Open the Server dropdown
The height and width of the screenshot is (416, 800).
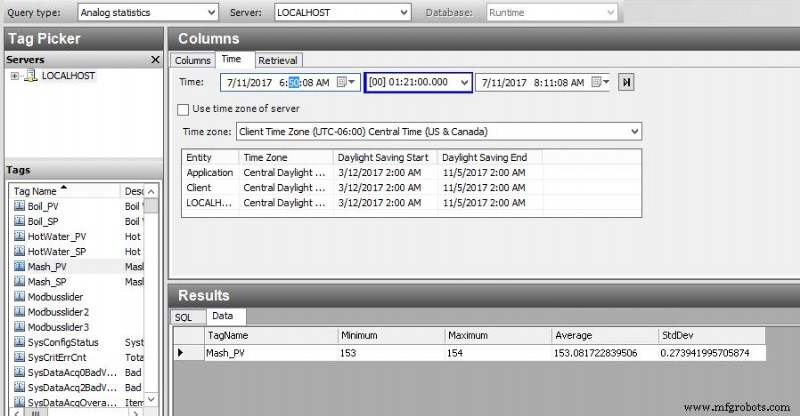403,13
